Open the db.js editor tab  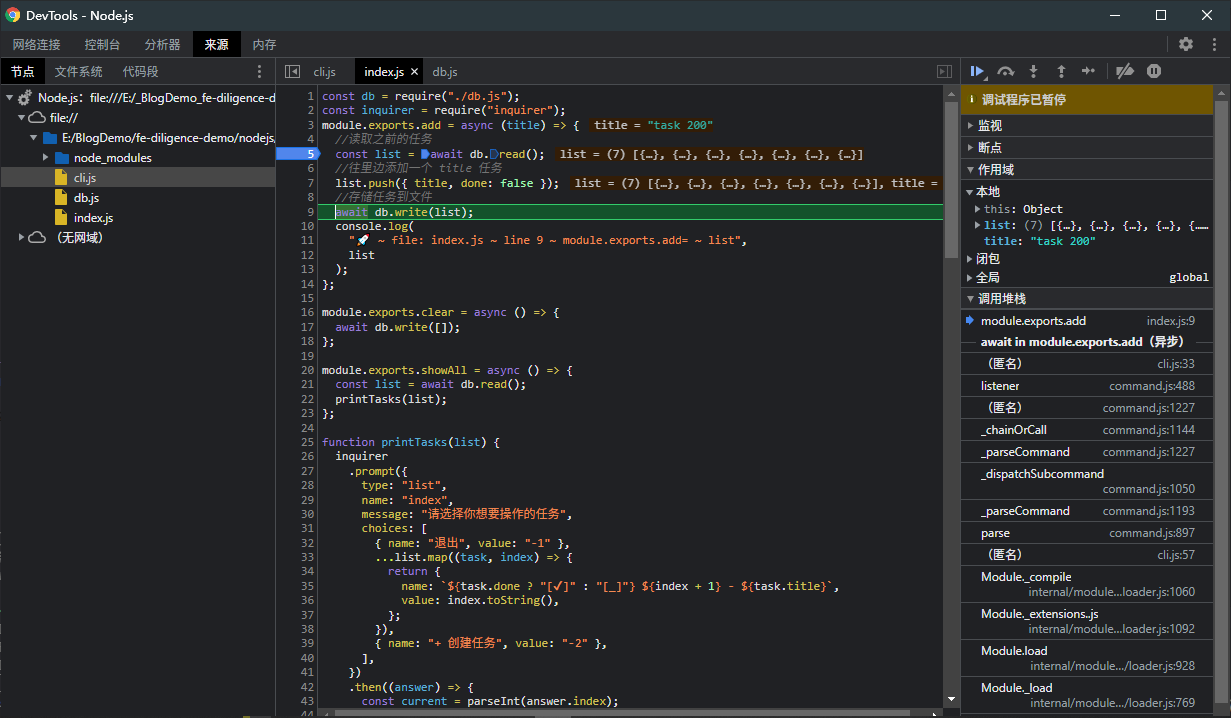click(x=445, y=72)
